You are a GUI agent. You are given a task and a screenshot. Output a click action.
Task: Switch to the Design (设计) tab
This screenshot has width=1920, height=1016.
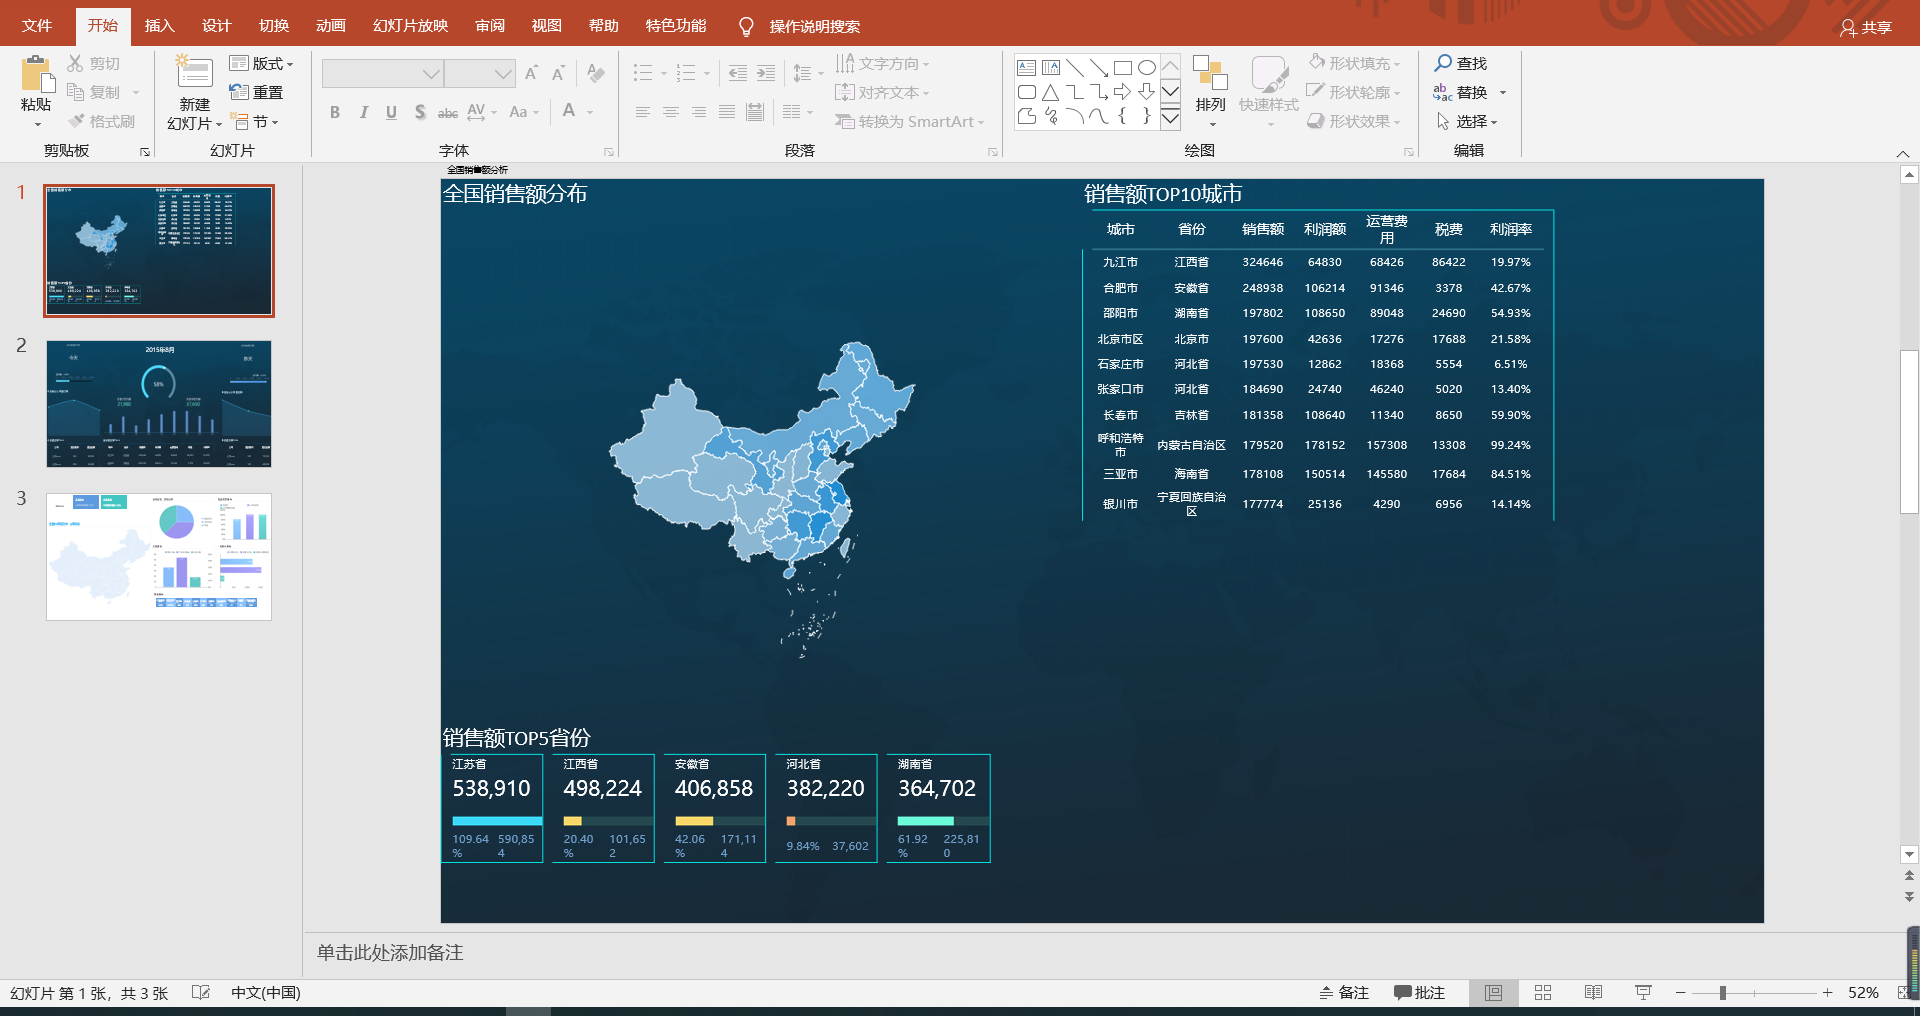[x=216, y=26]
